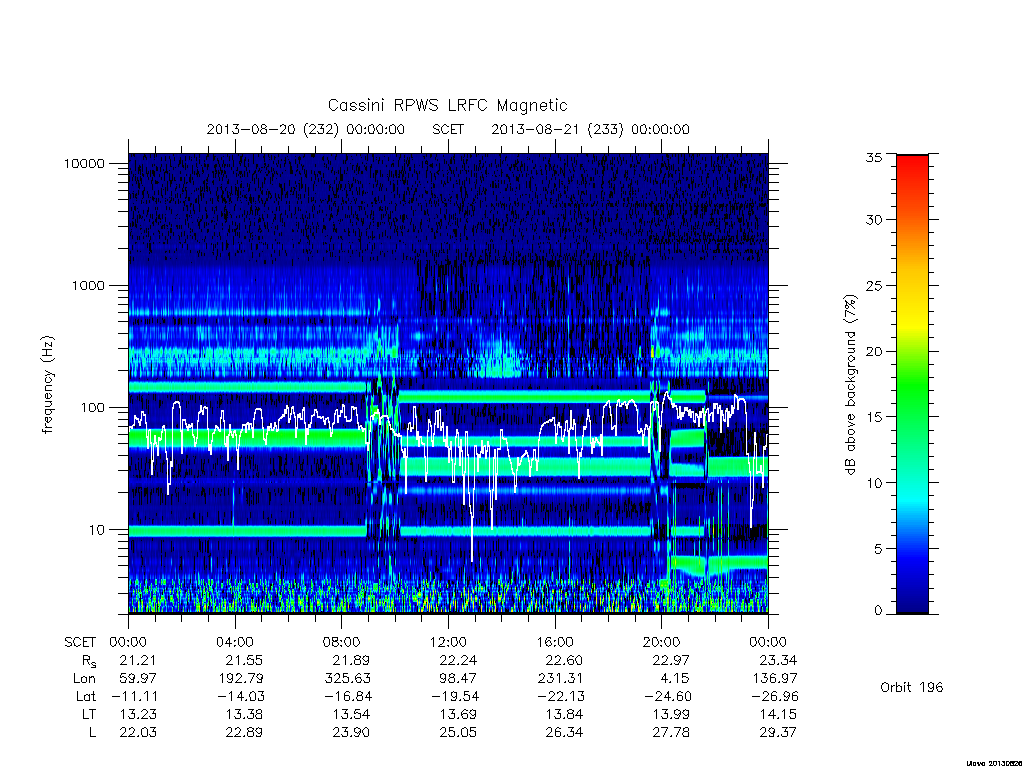
Task: Click the 10000 frequency tick label
Action: coord(84,164)
